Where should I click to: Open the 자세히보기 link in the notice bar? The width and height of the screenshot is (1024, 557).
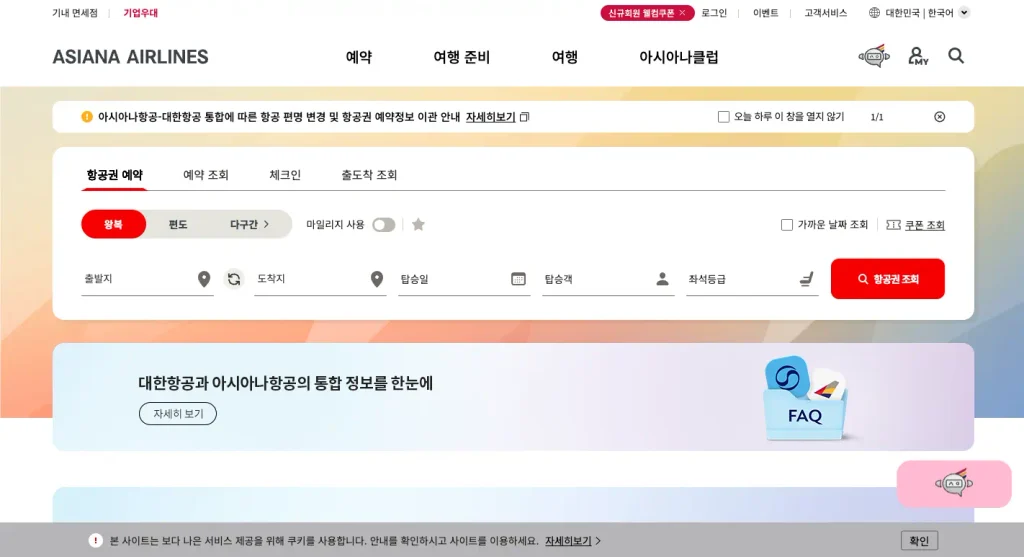pos(490,117)
